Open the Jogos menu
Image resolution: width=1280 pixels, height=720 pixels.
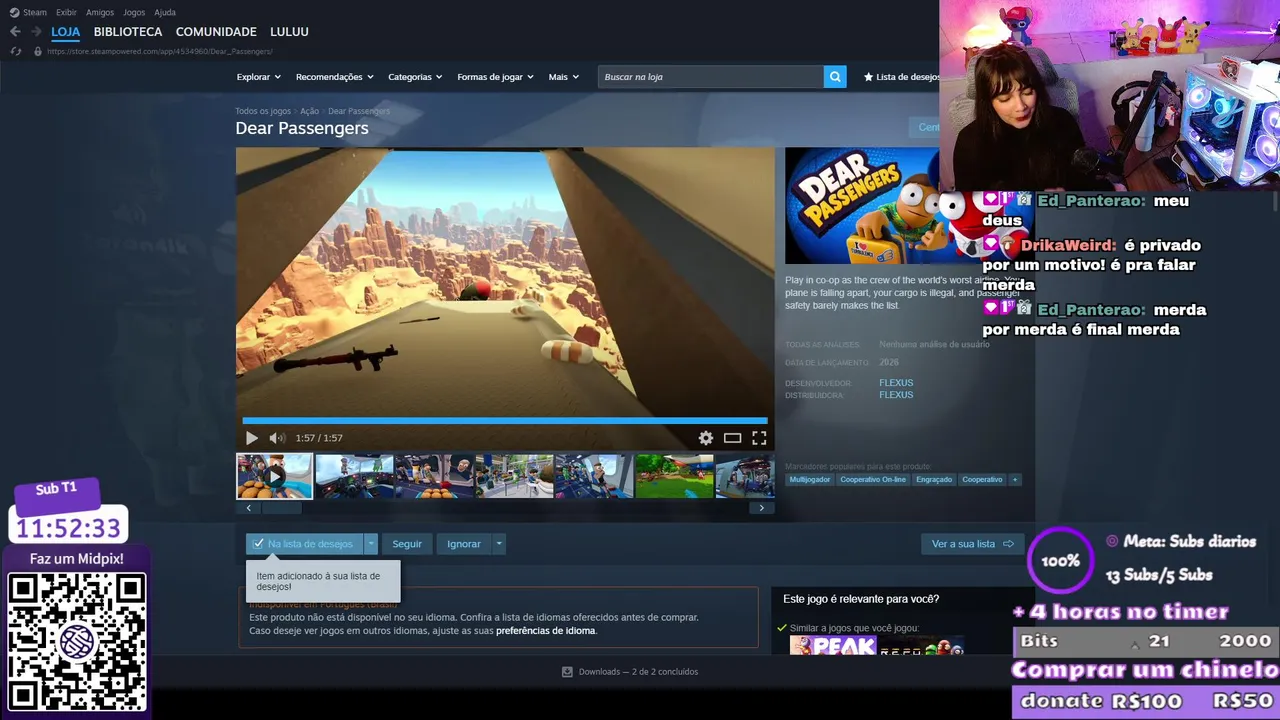point(134,12)
